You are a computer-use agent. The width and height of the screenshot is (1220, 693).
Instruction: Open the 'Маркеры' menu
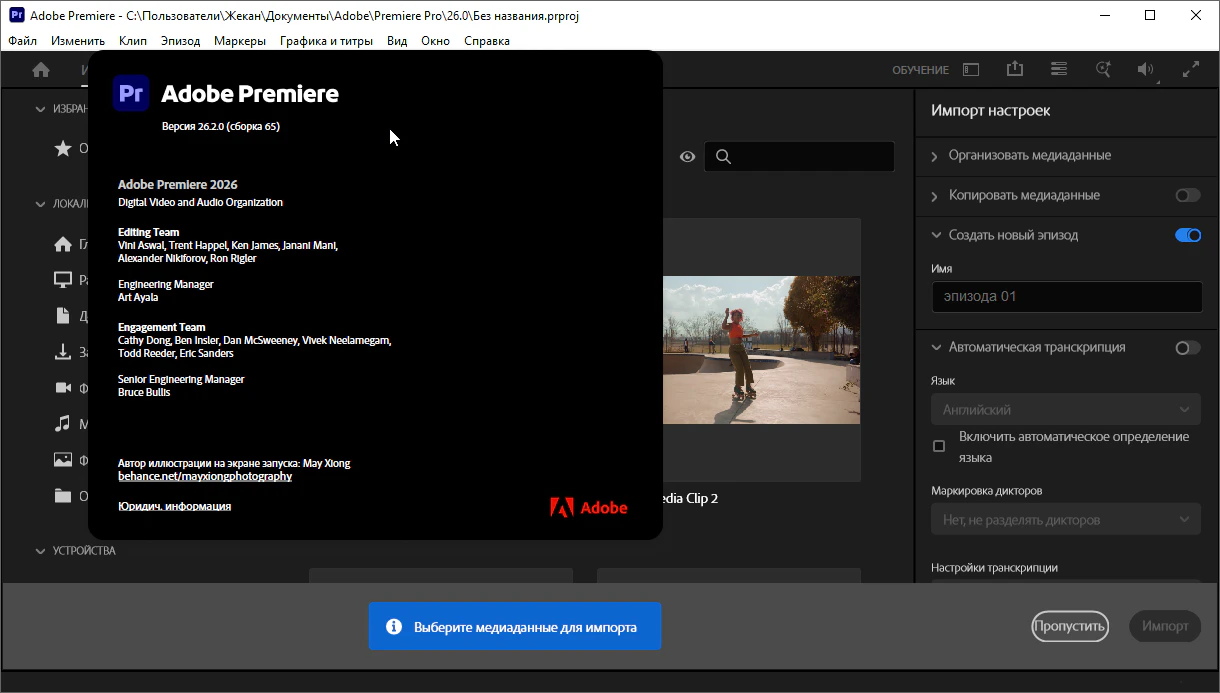[240, 41]
